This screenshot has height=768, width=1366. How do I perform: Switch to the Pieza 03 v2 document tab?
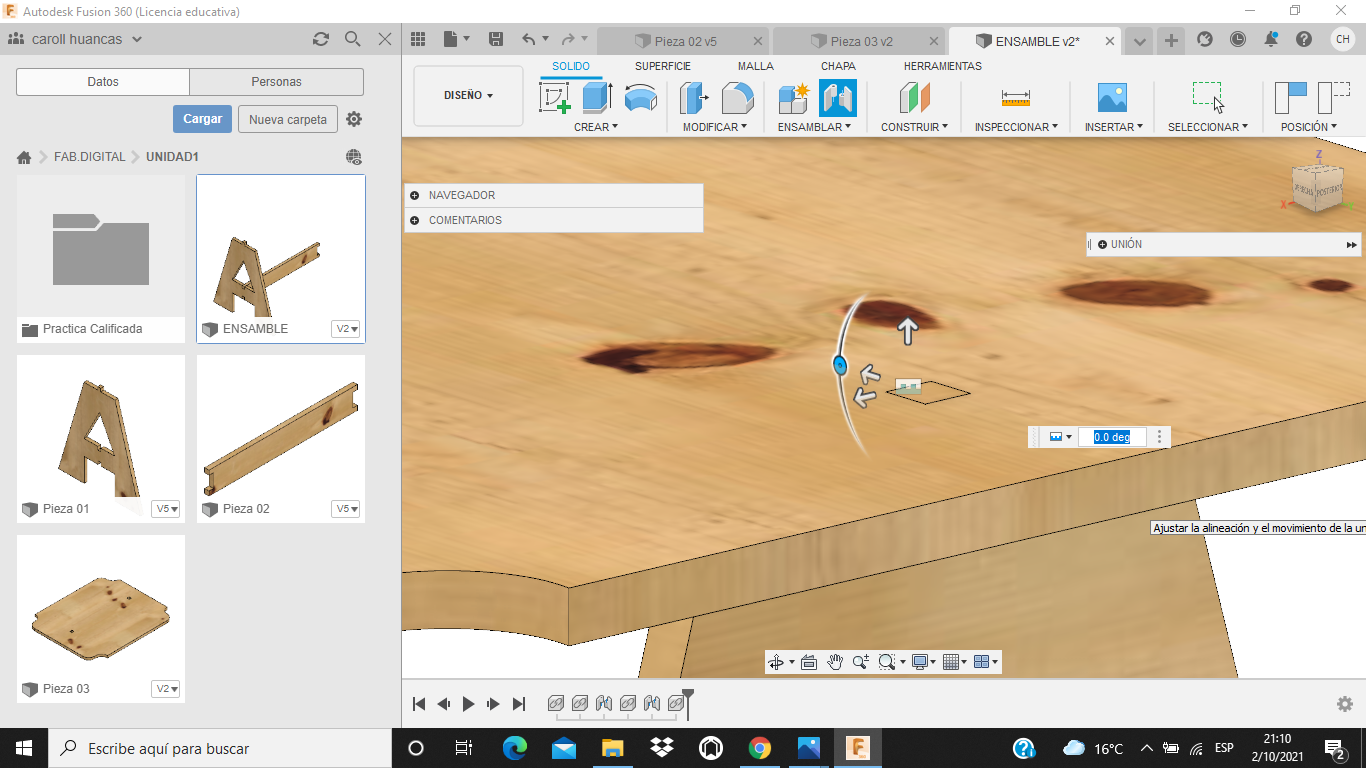(861, 41)
